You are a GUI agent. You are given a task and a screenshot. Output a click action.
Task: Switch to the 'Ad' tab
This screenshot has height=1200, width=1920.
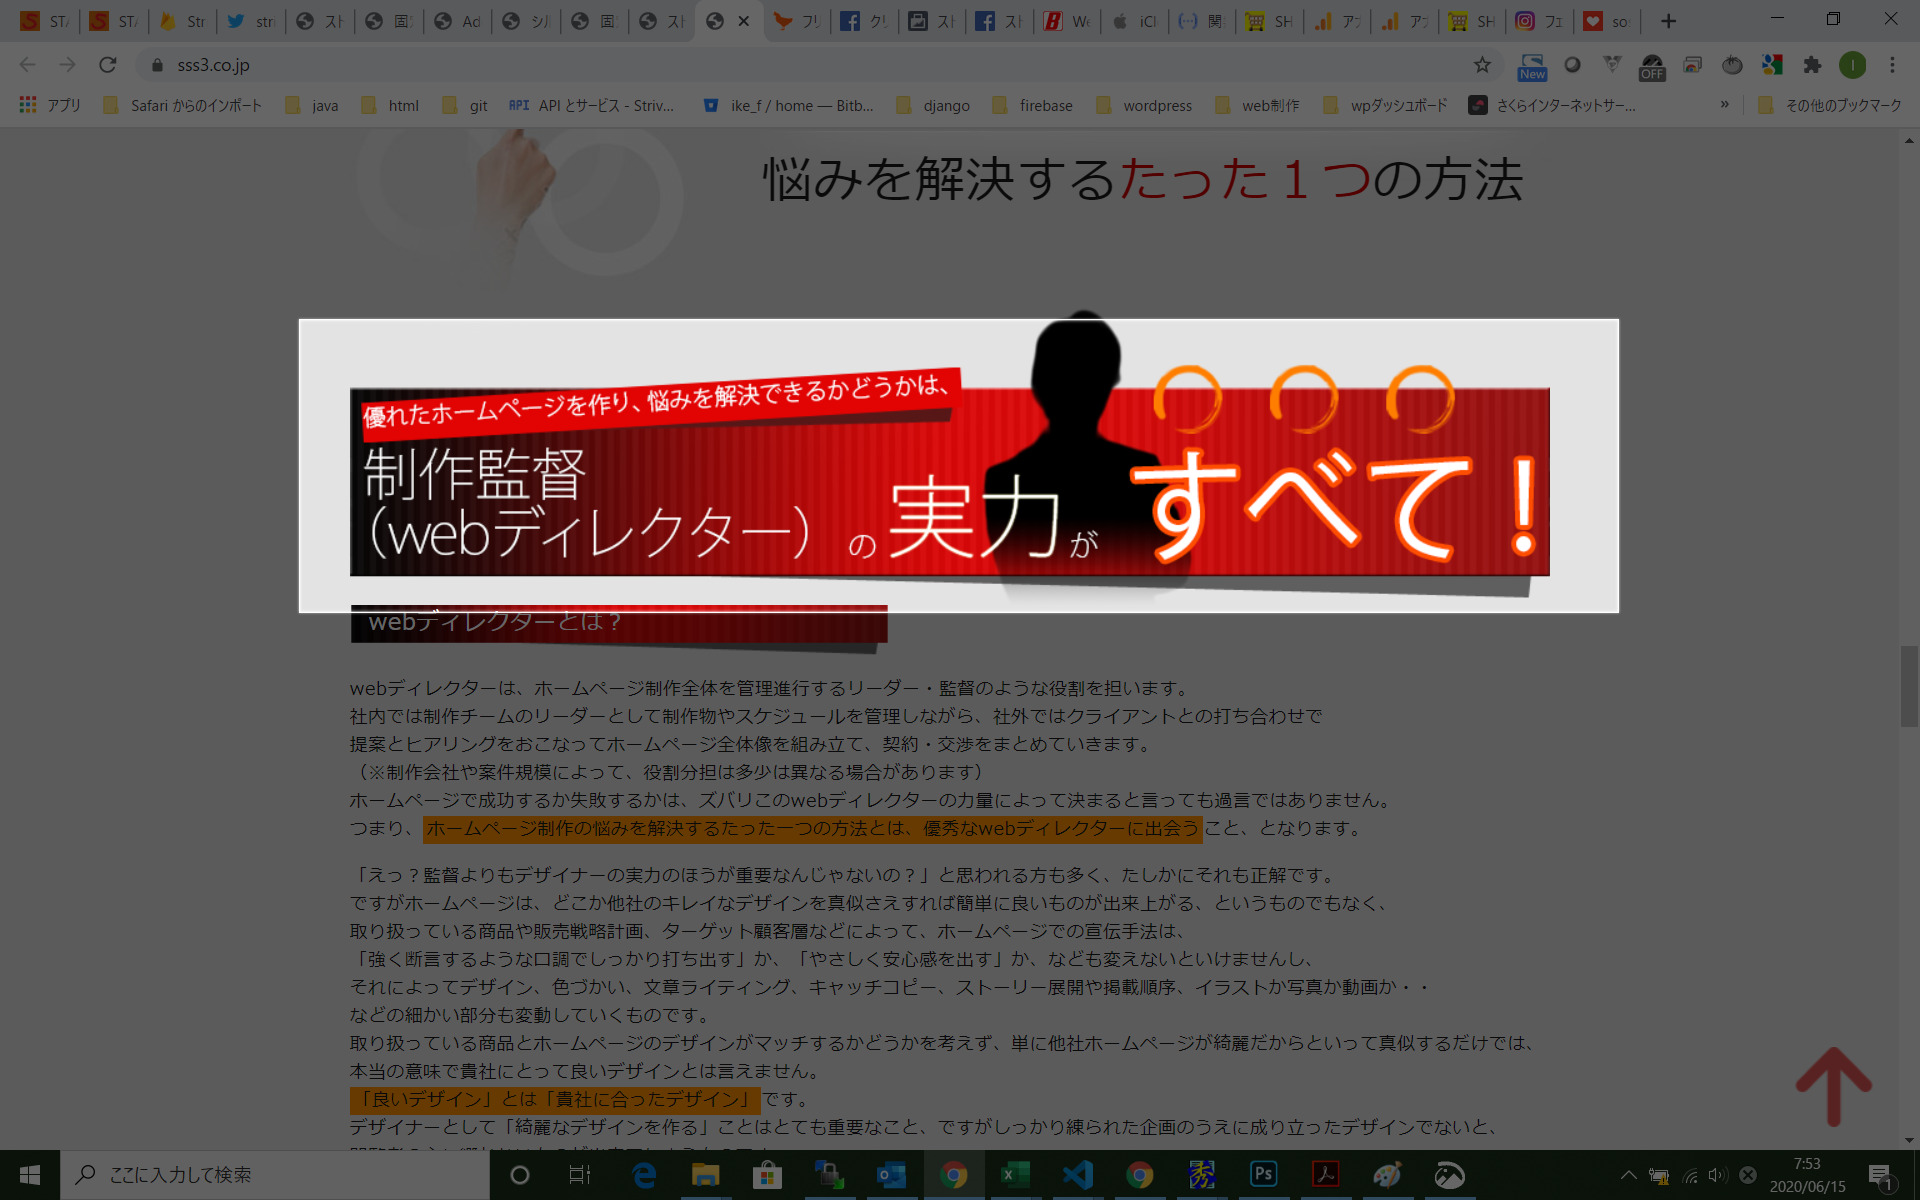click(x=458, y=21)
